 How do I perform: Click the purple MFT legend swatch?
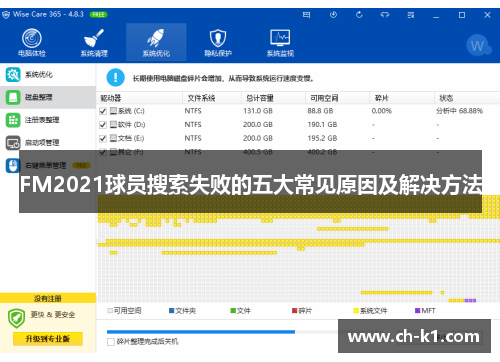coord(417,311)
